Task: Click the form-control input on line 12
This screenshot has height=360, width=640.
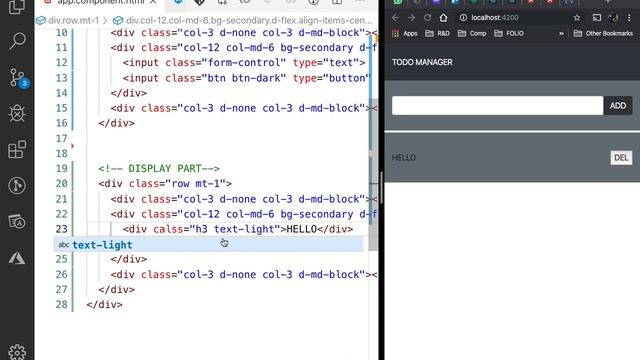Action: [244, 63]
